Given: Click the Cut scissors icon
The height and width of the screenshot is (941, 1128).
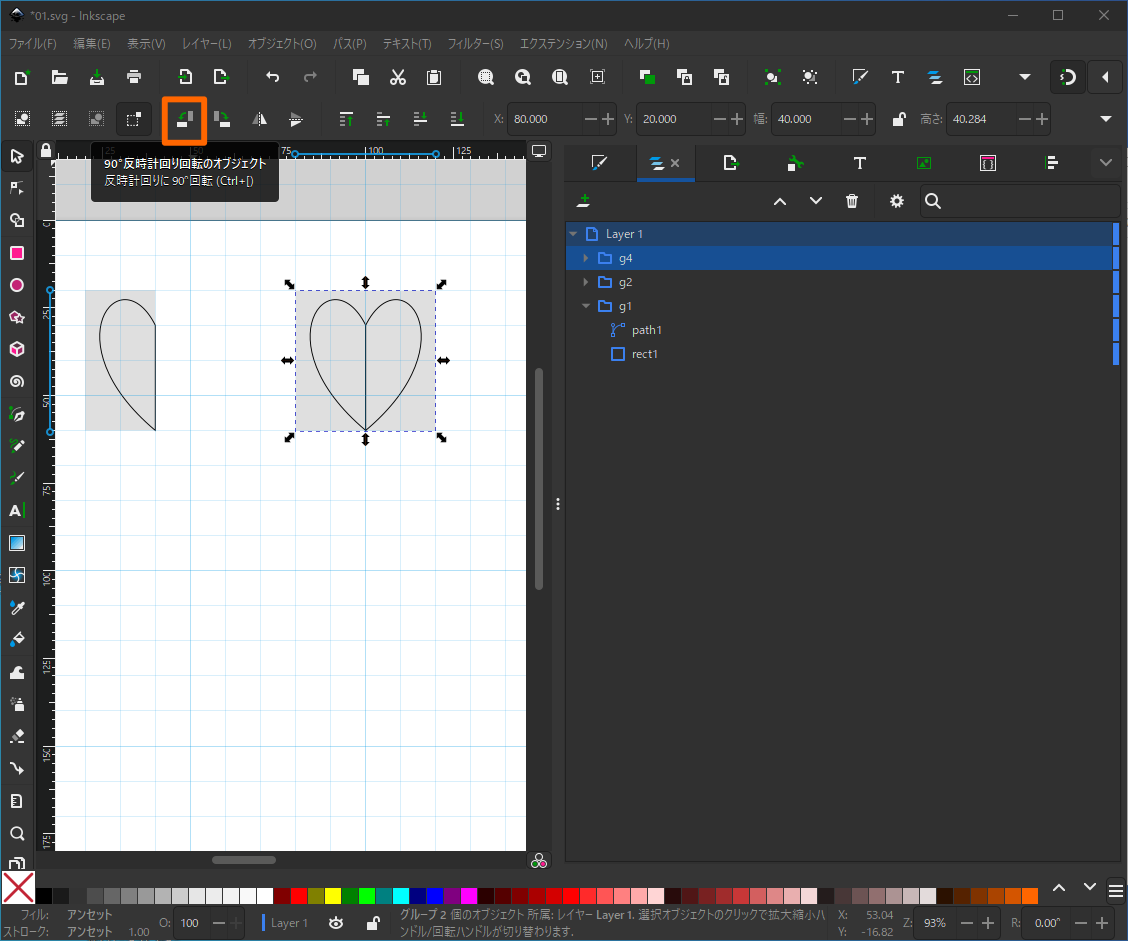Looking at the screenshot, I should pyautogui.click(x=397, y=77).
